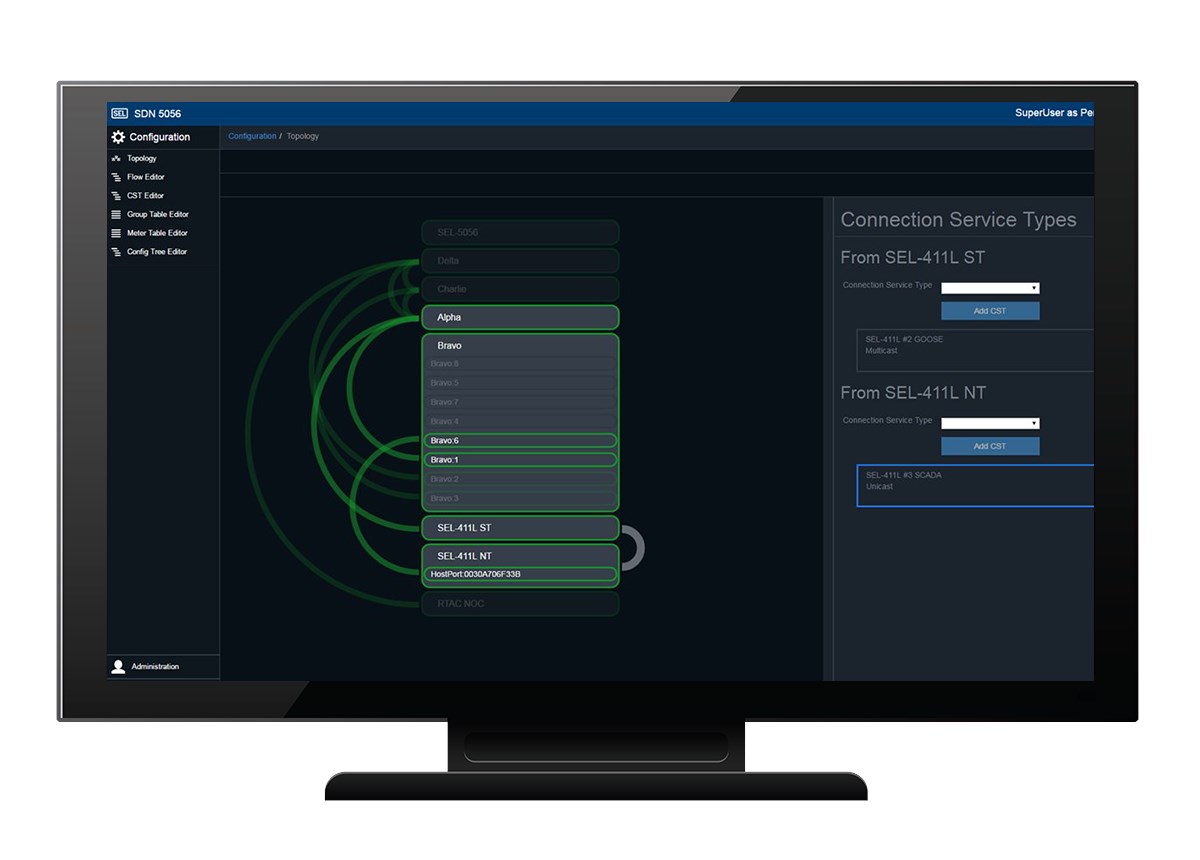Select the SEL-5056 topology node
Image resolution: width=1200 pixels, height=860 pixels.
pyautogui.click(x=520, y=233)
